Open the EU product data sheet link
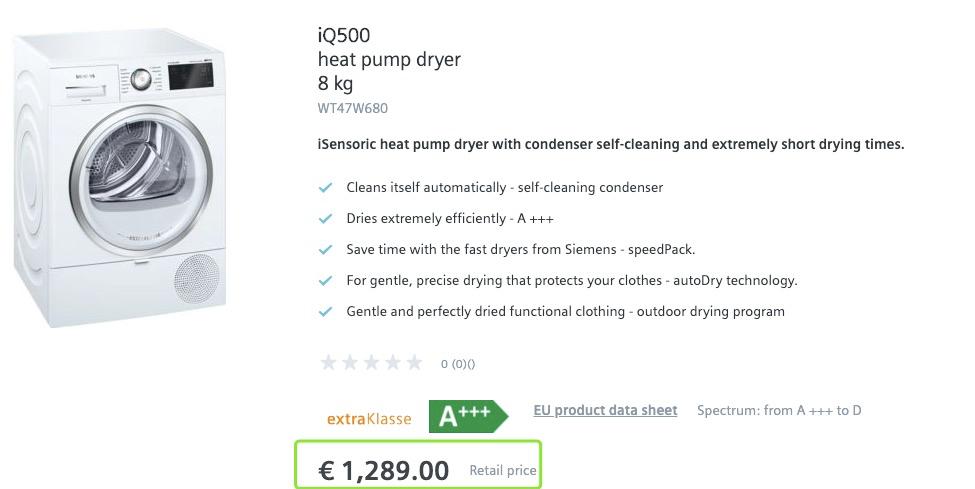The width and height of the screenshot is (975, 489). (x=605, y=410)
